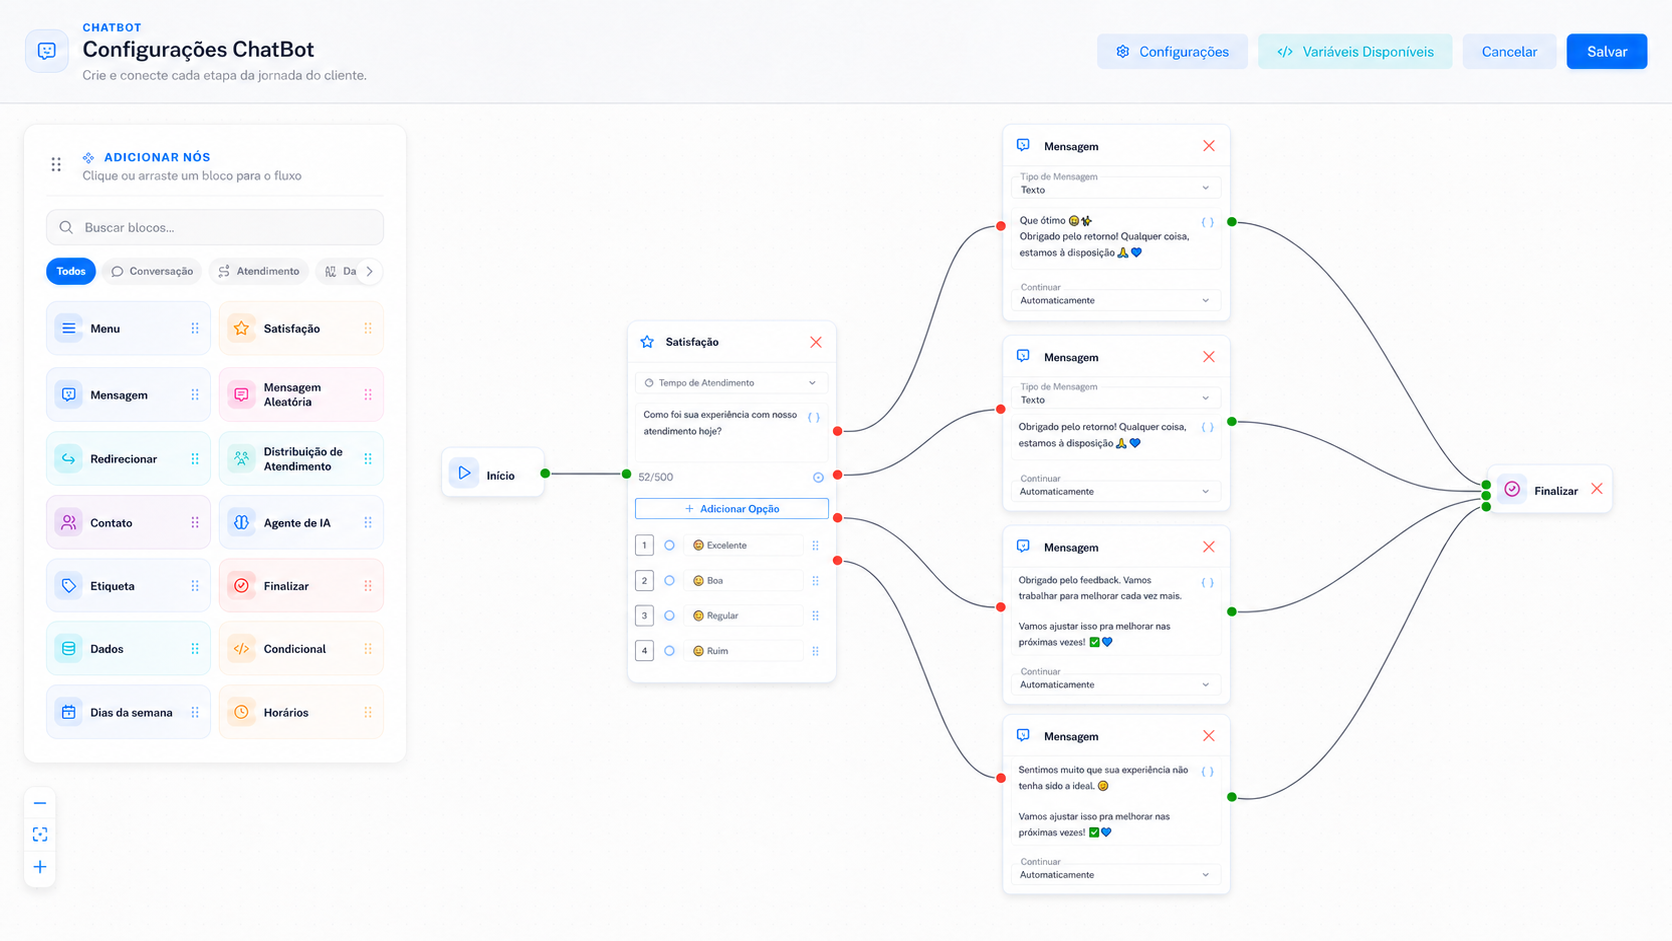Insert variable in 'Obrigado pelo feedback' message
The width and height of the screenshot is (1672, 941).
(1207, 582)
